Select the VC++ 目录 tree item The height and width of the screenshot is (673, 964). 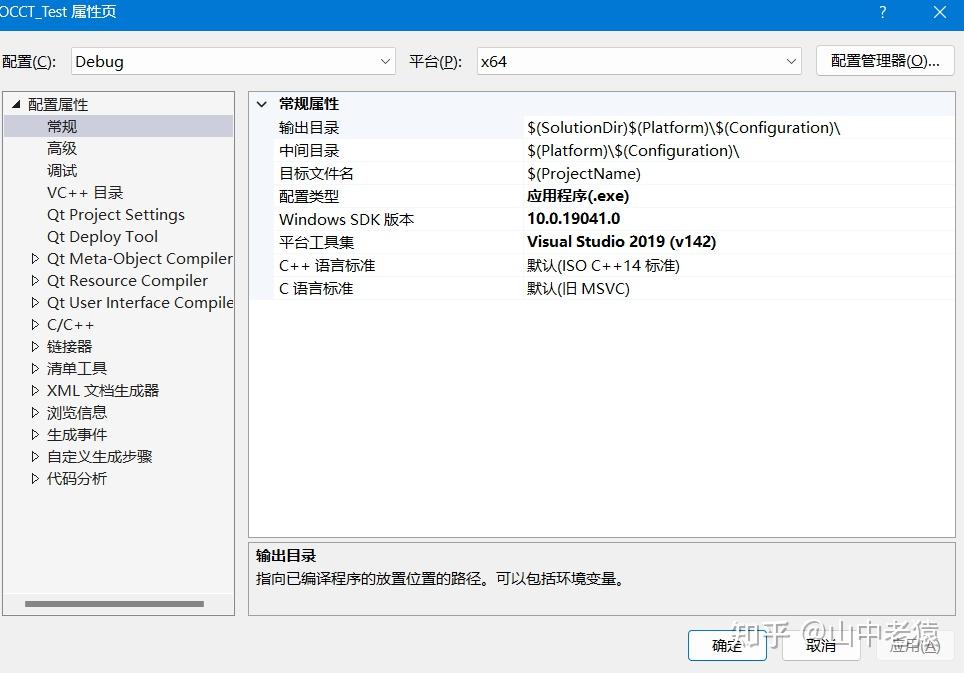pos(85,192)
